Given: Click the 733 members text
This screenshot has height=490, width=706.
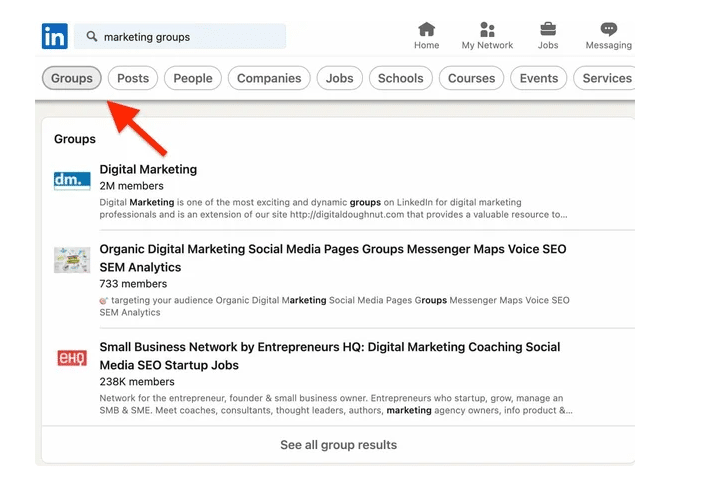Looking at the screenshot, I should 133,284.
